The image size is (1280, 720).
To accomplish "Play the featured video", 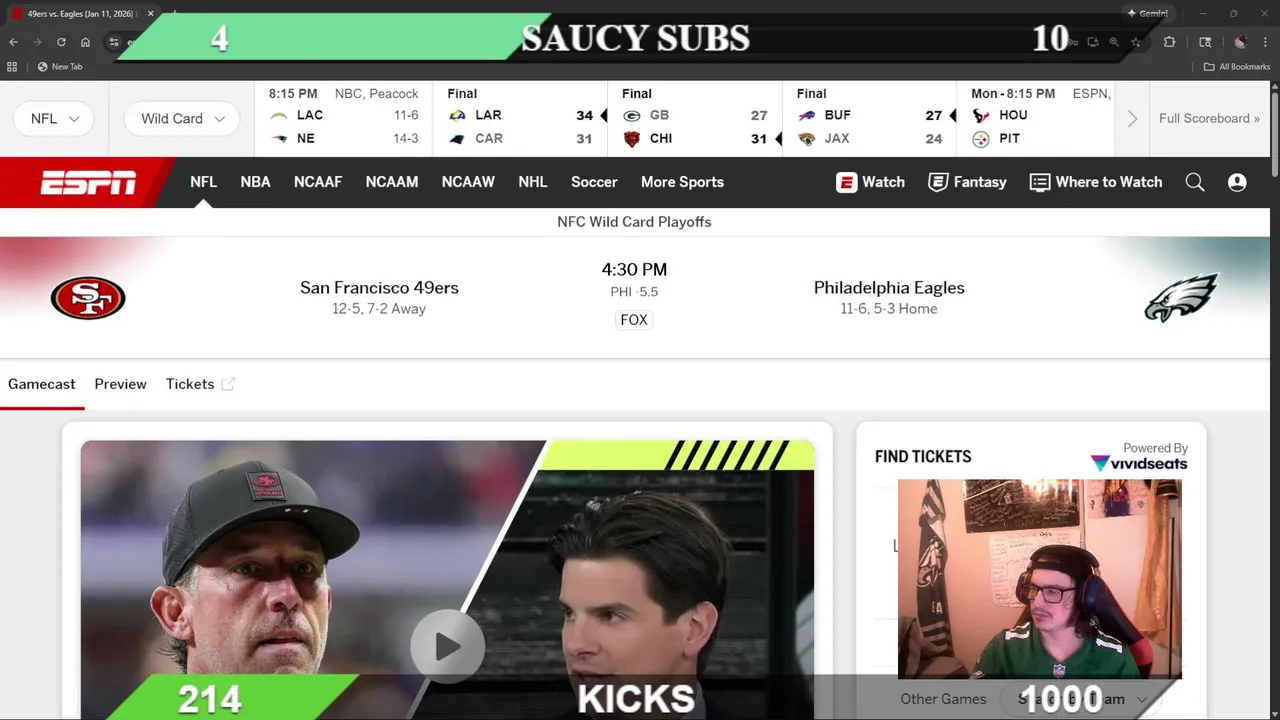I will click(x=447, y=647).
